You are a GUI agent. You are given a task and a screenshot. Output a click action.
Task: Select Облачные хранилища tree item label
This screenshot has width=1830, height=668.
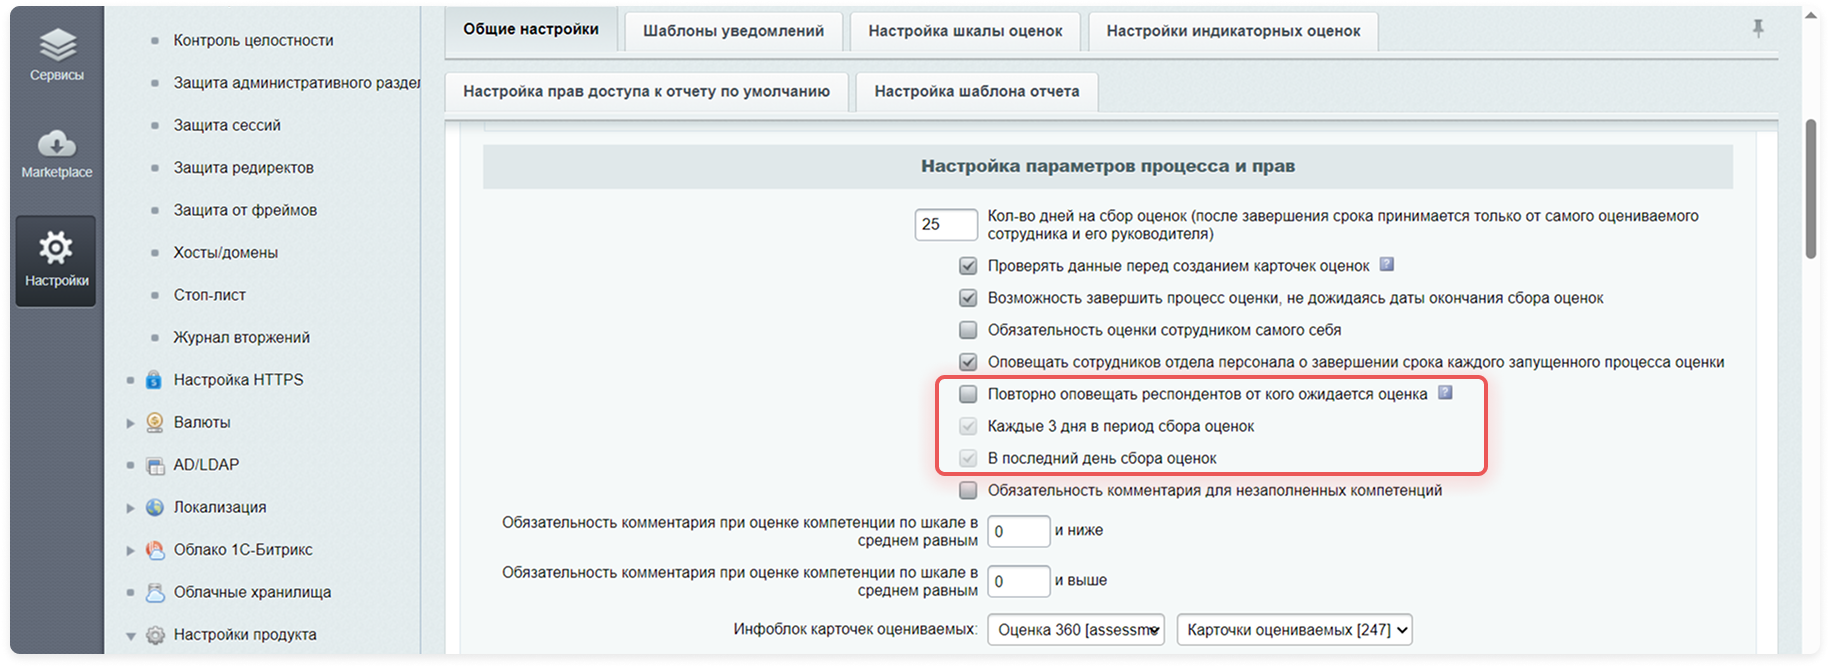click(x=253, y=592)
